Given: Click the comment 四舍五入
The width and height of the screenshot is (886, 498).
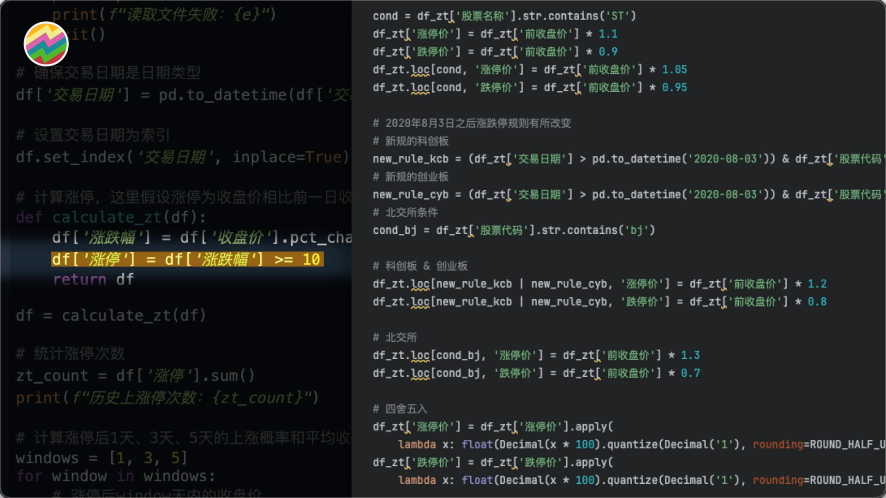Looking at the screenshot, I should tap(398, 409).
